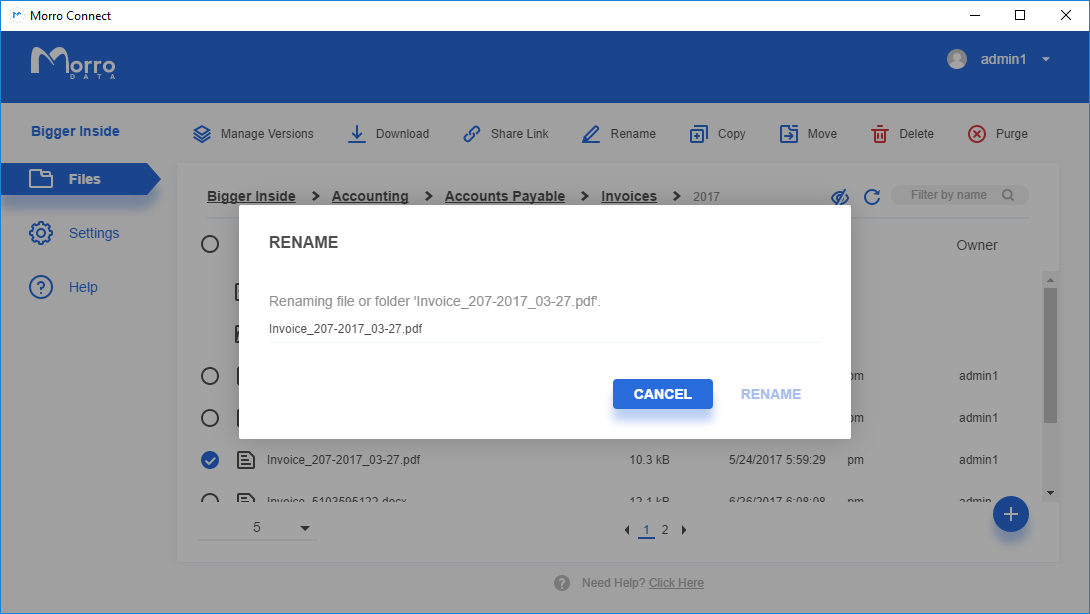Click the blue plus floating action button
Screen dimensions: 1090x614
(x=1011, y=514)
